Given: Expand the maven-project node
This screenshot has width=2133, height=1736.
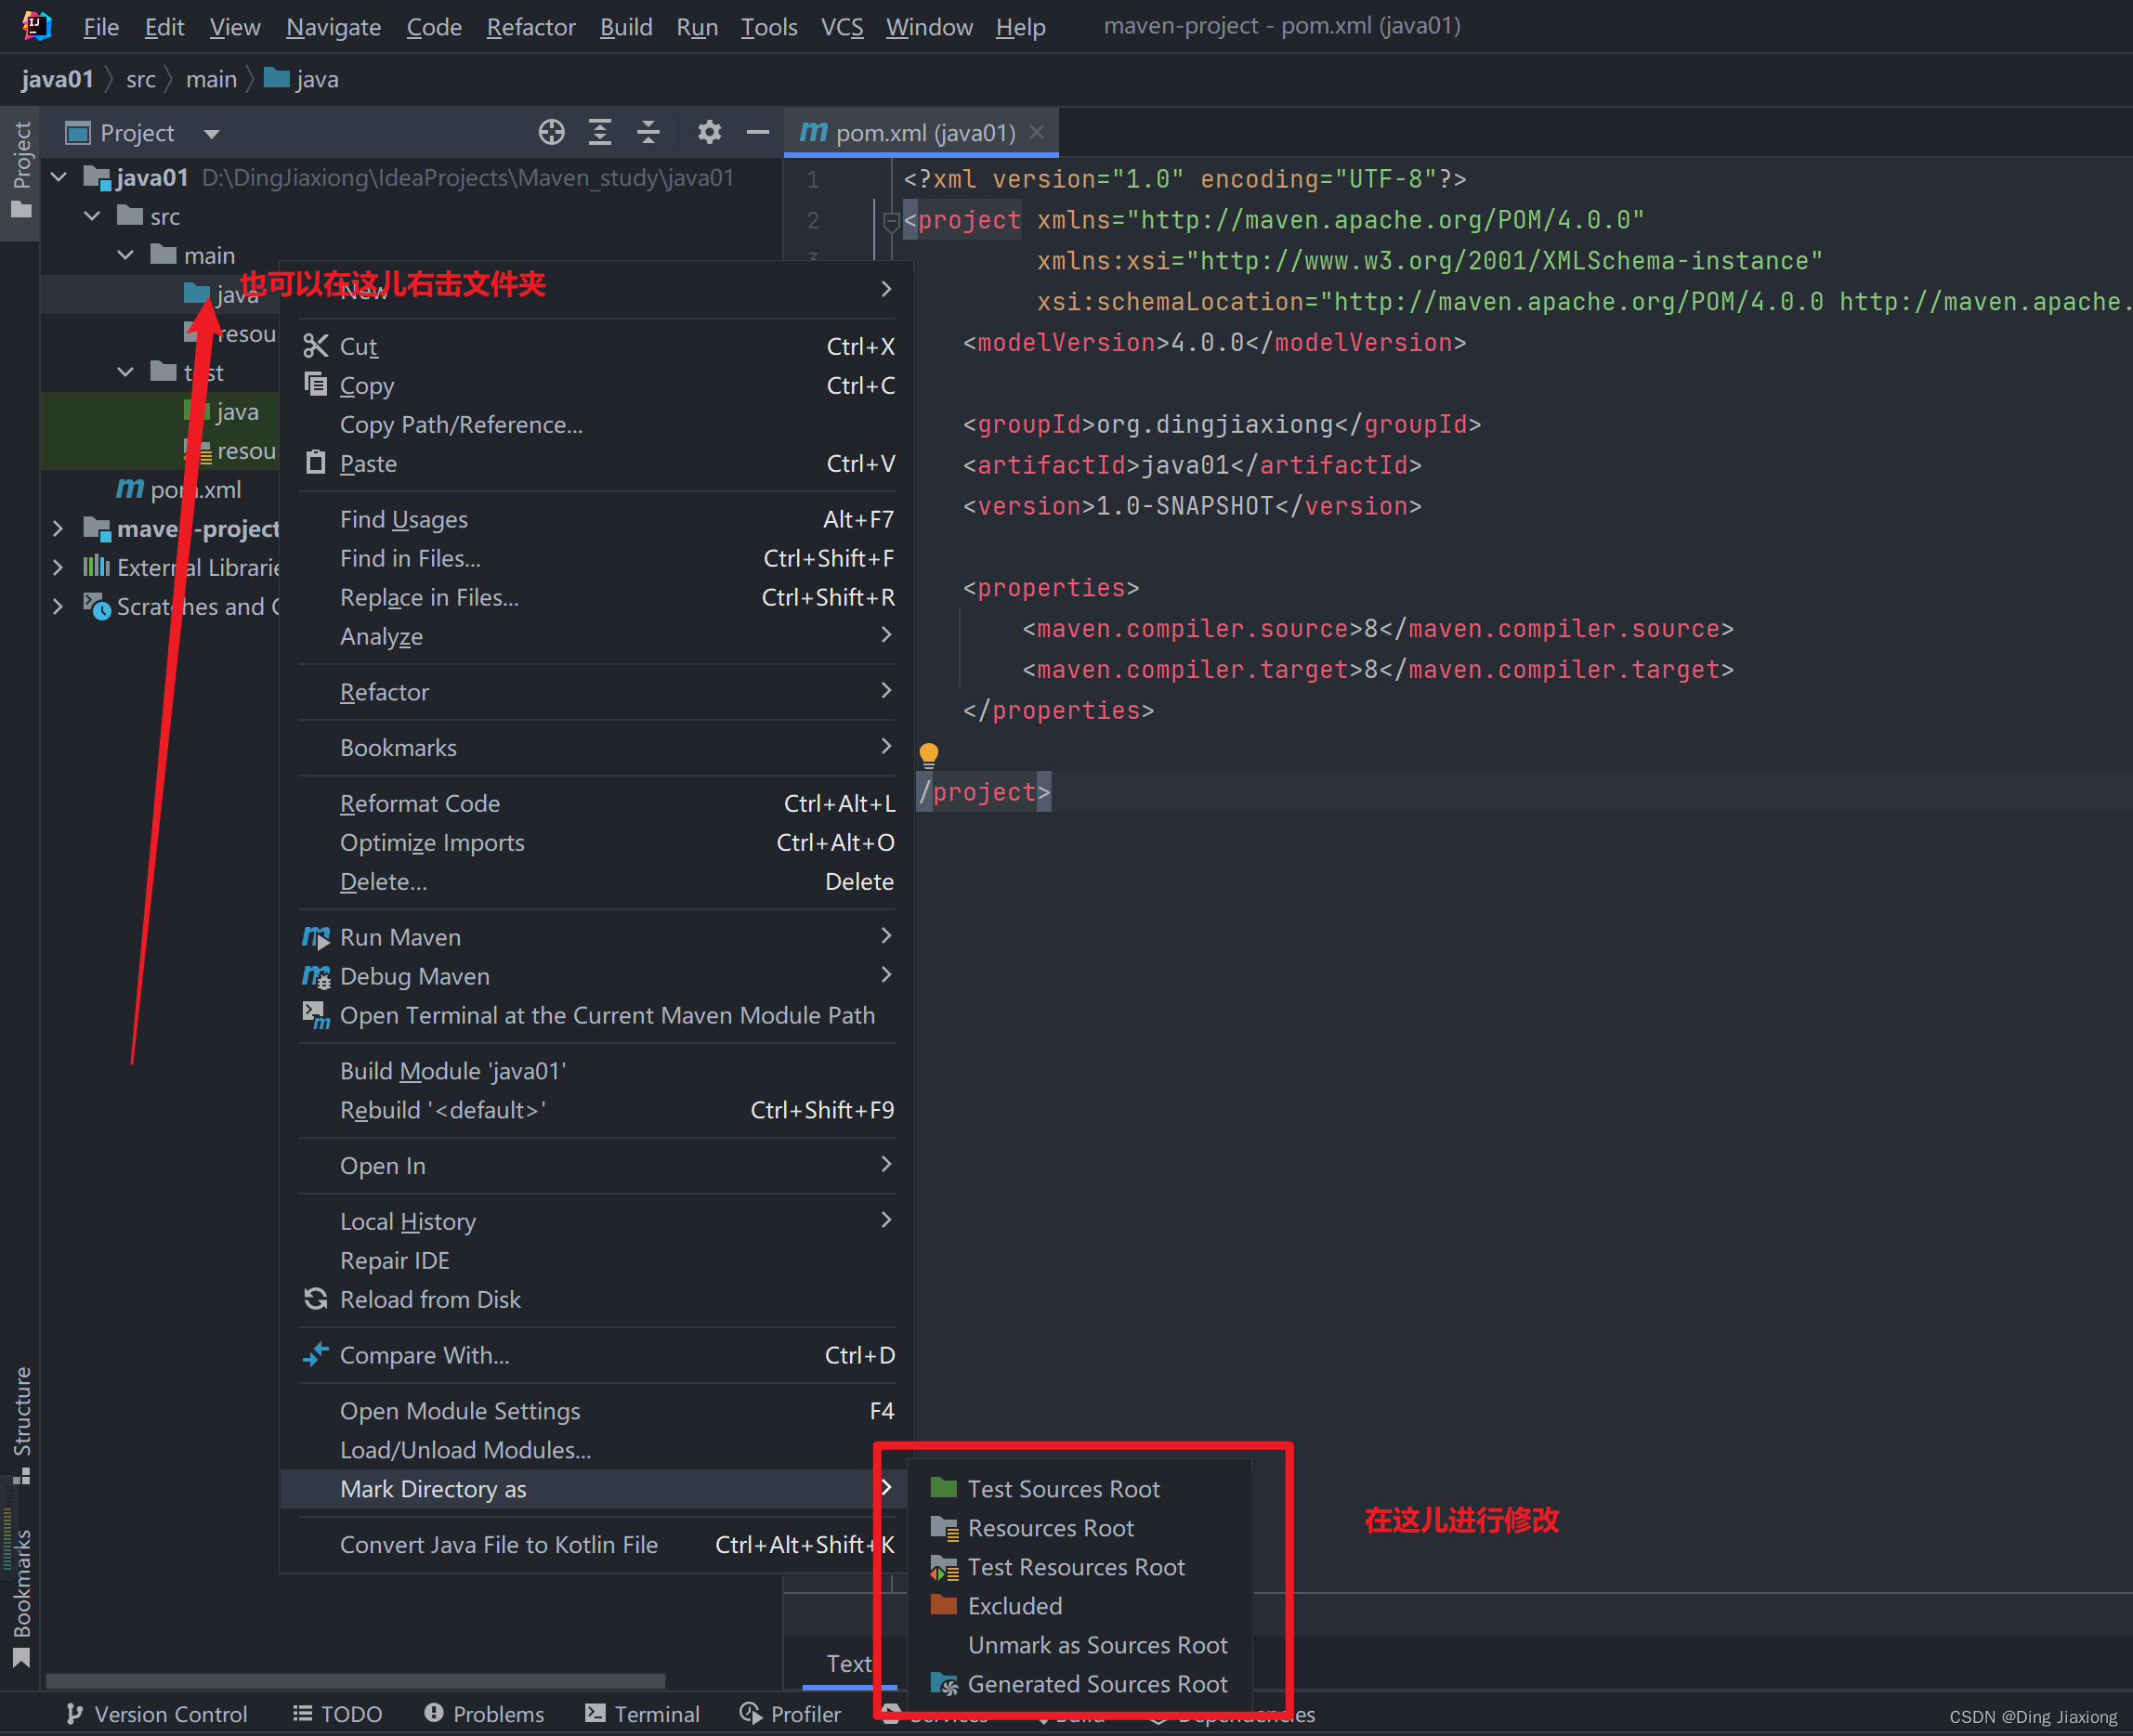Looking at the screenshot, I should (x=58, y=528).
